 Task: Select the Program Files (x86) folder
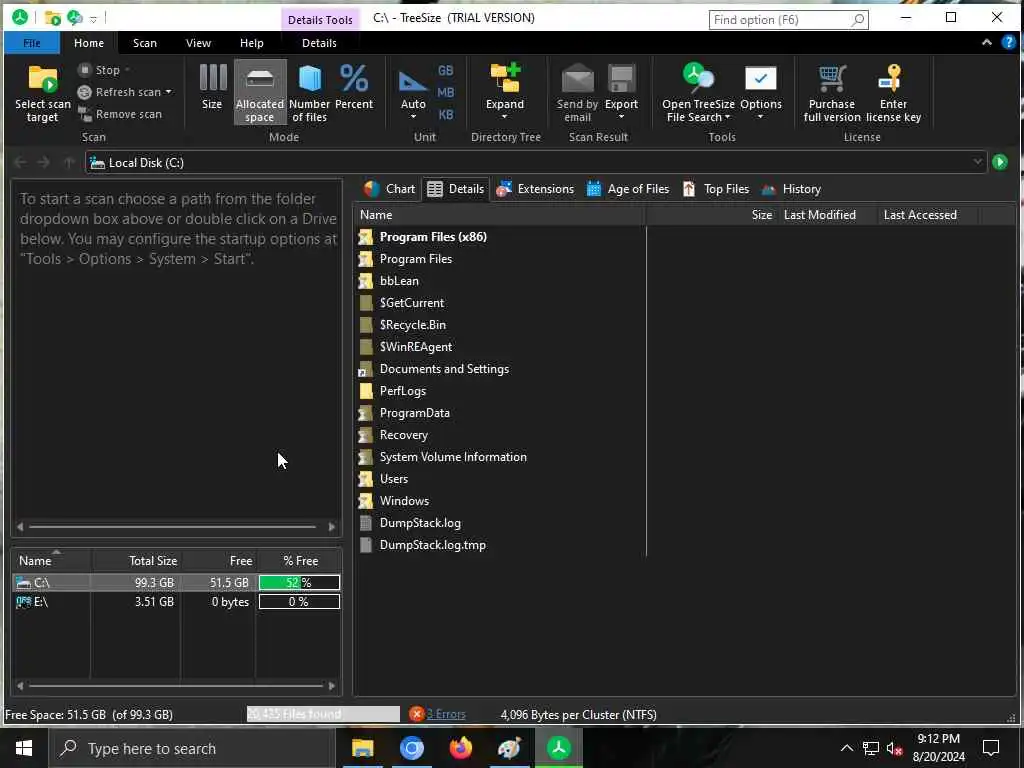coord(433,237)
